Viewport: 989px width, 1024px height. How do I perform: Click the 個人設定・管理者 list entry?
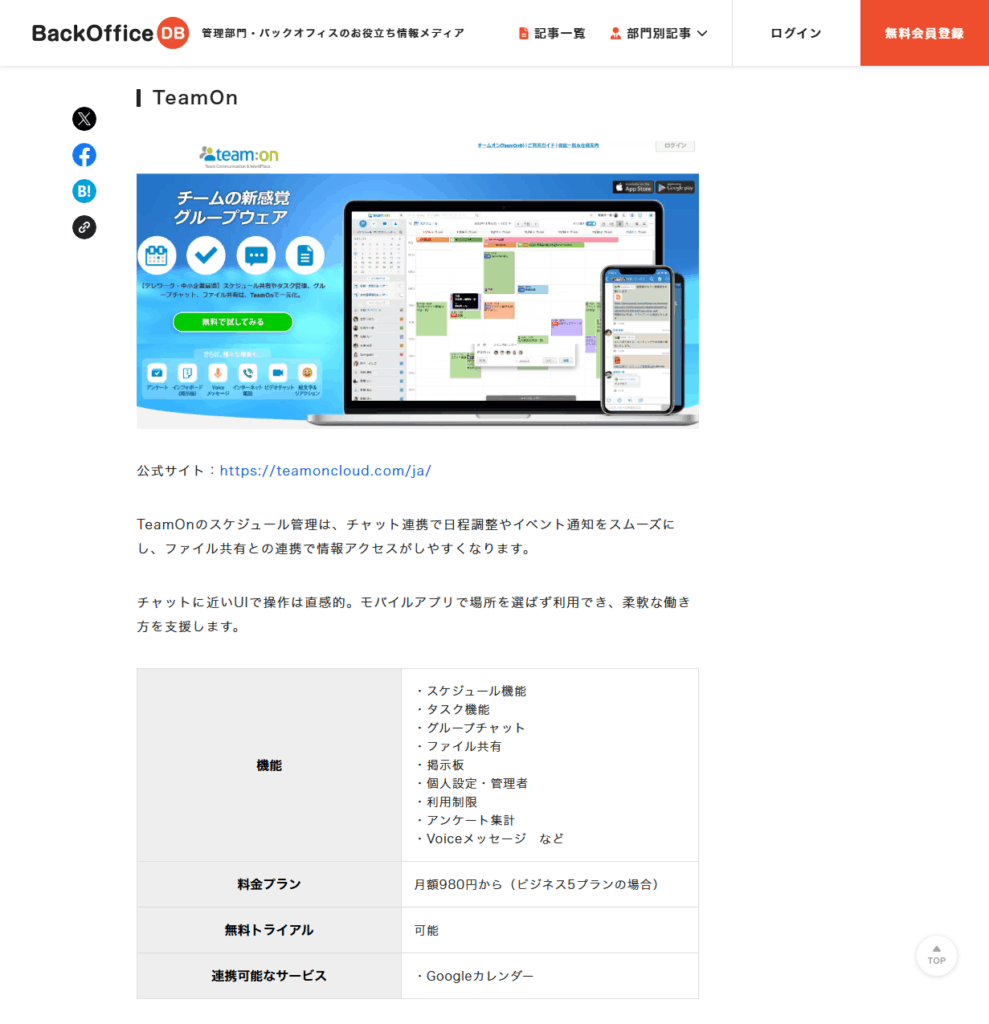pyautogui.click(x=471, y=783)
